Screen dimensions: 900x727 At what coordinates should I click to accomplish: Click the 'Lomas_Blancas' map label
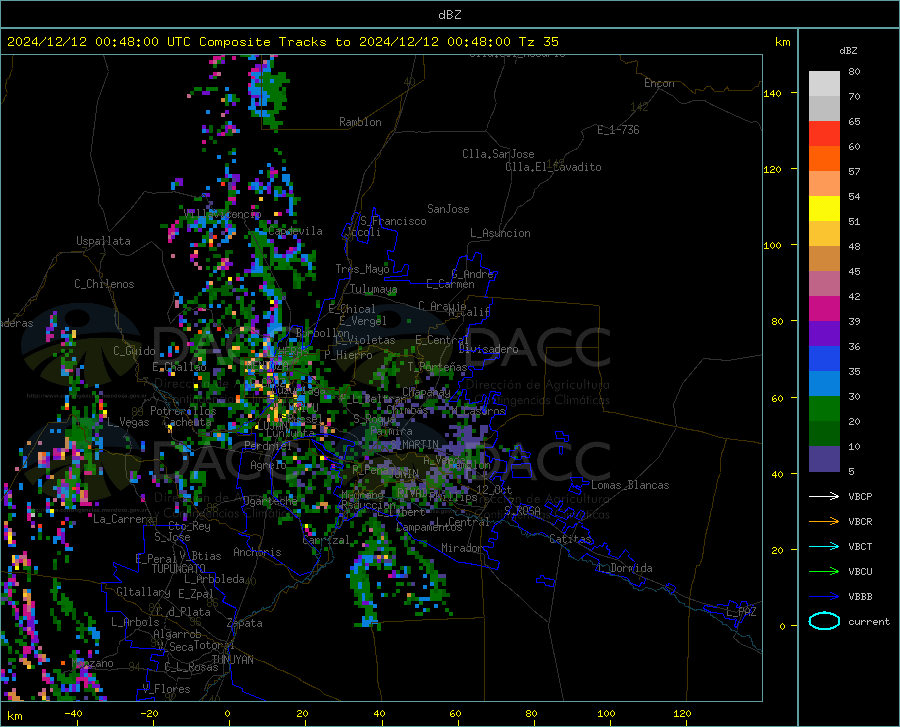click(630, 485)
